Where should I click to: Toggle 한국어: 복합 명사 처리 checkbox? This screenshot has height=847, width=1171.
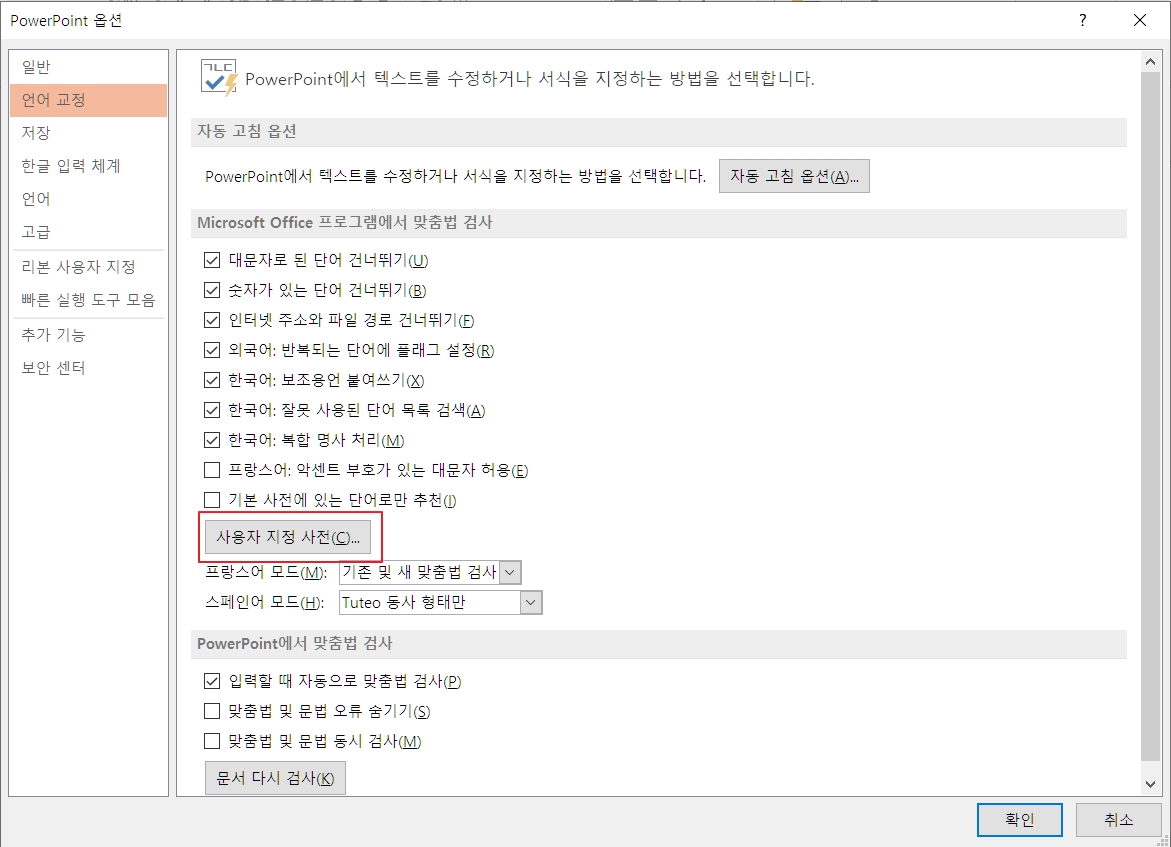tap(212, 439)
